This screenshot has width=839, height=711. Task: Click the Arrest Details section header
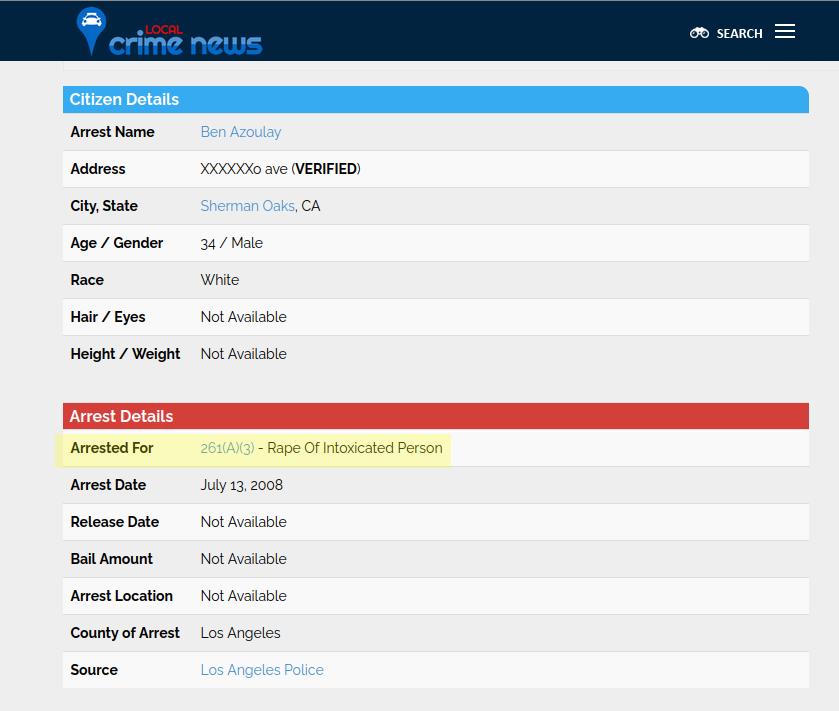121,416
